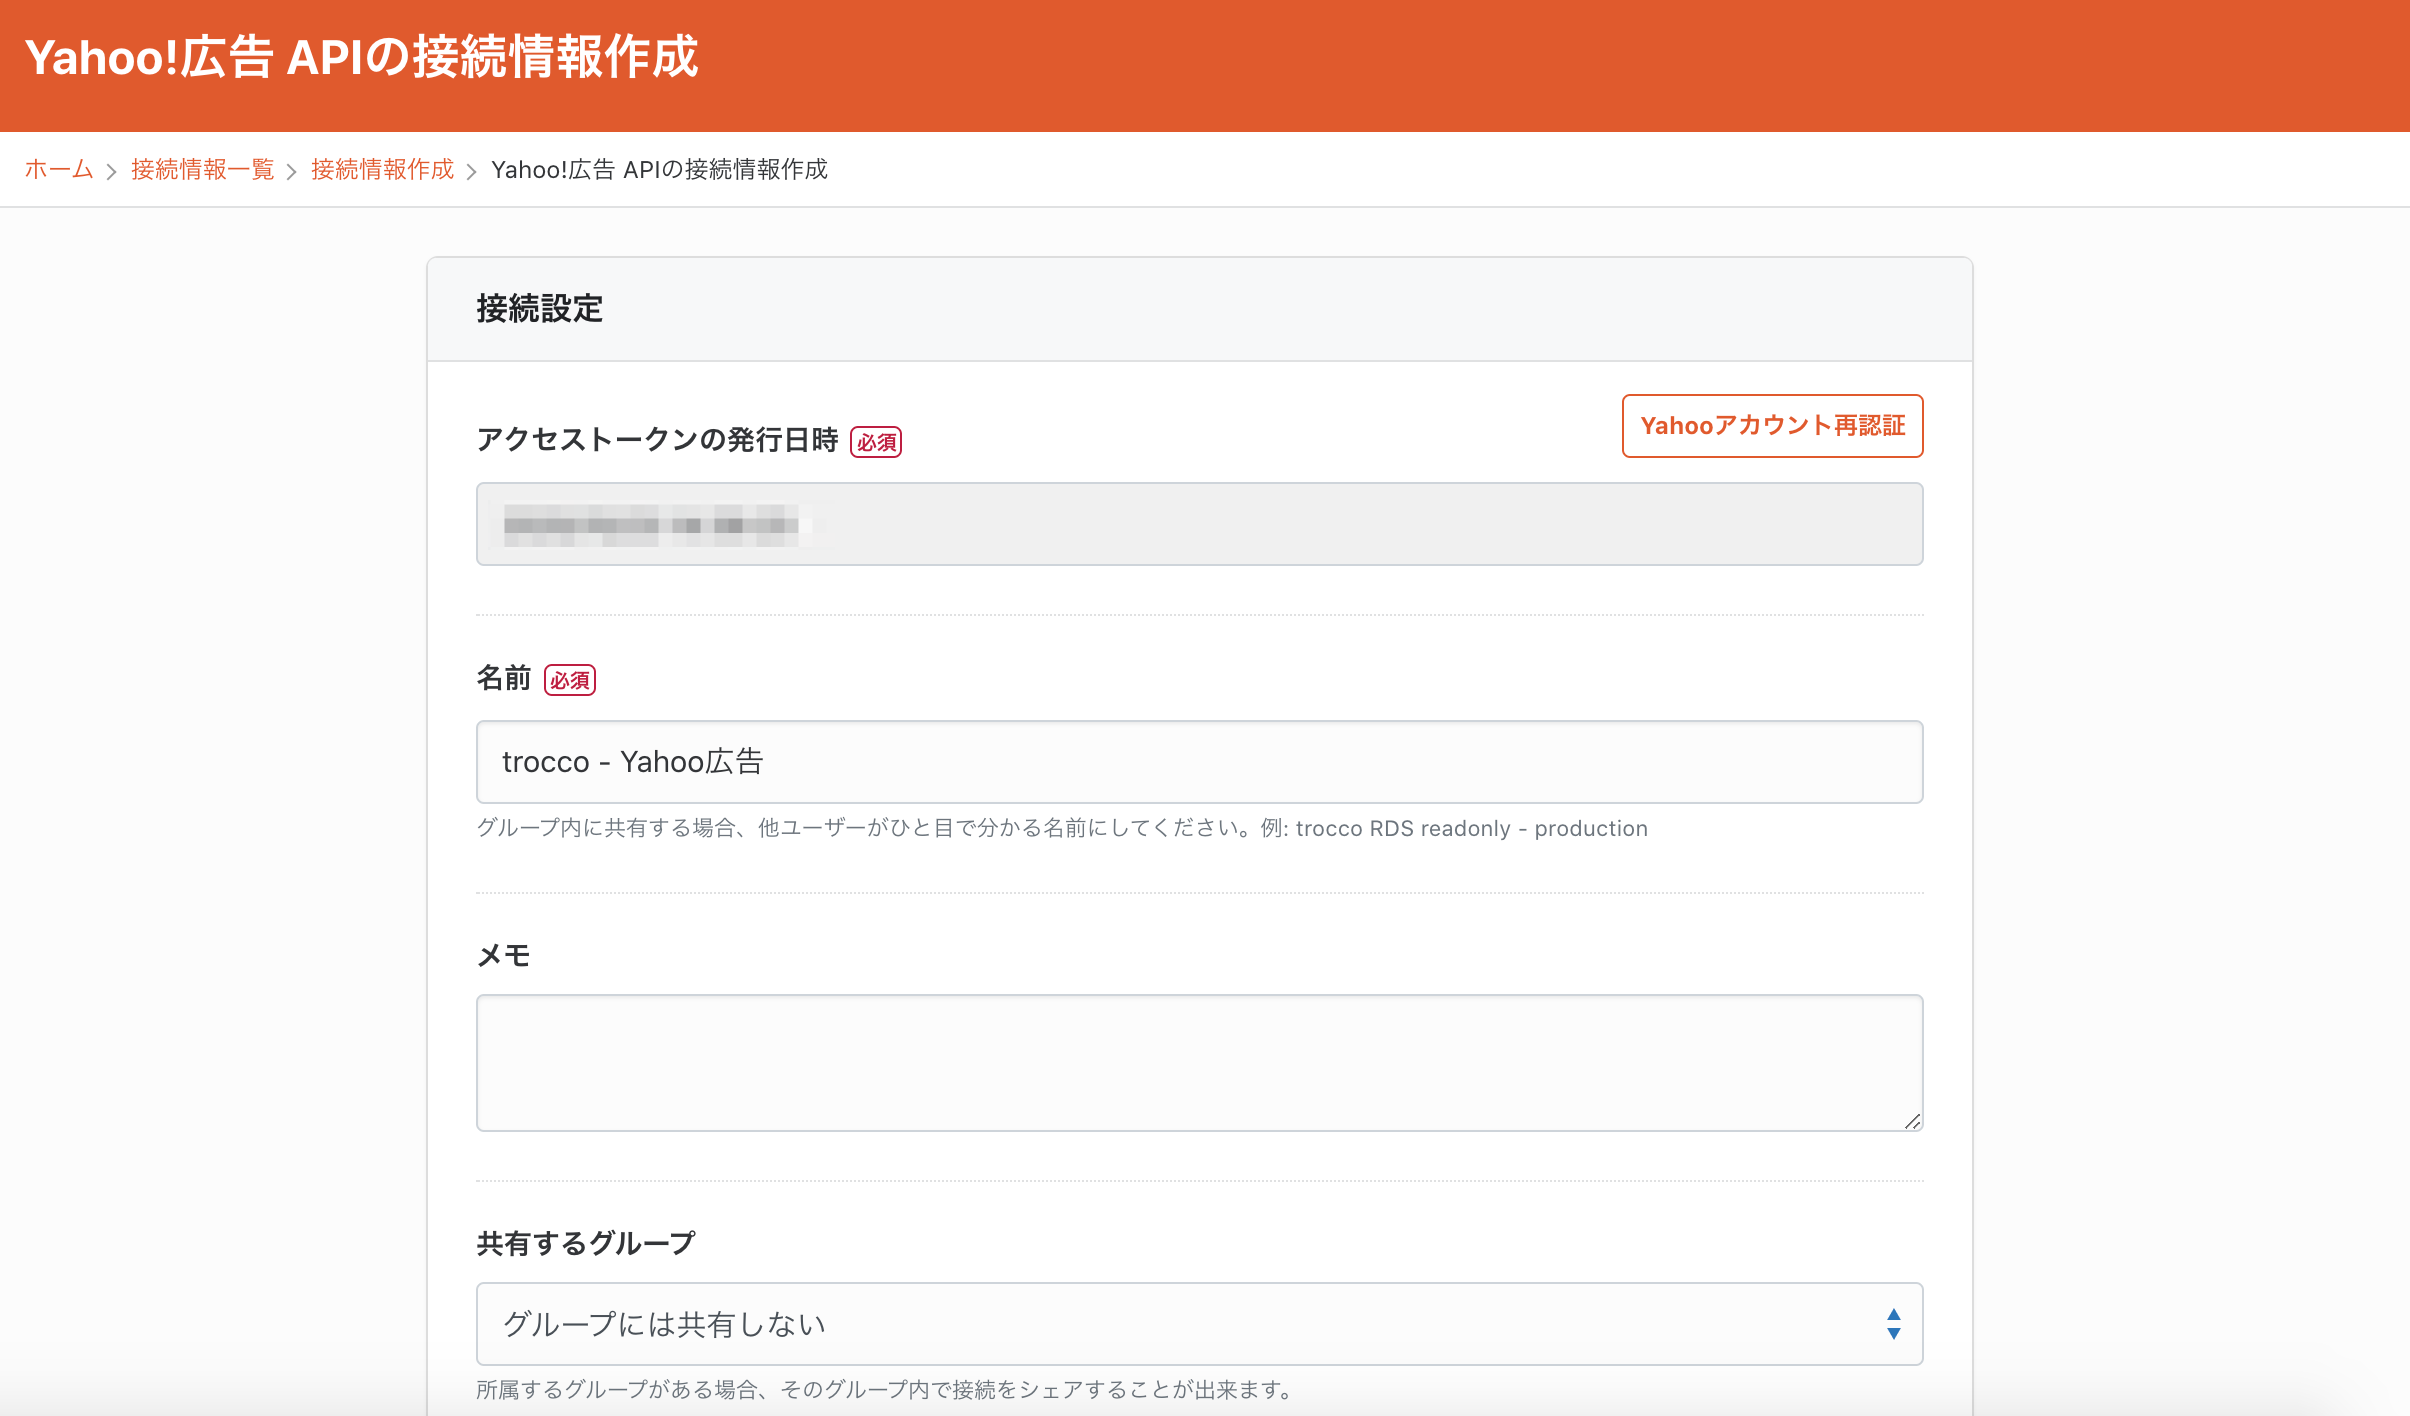The height and width of the screenshot is (1416, 2410).
Task: Click the 必須 badge next to 名前
Action: (570, 680)
